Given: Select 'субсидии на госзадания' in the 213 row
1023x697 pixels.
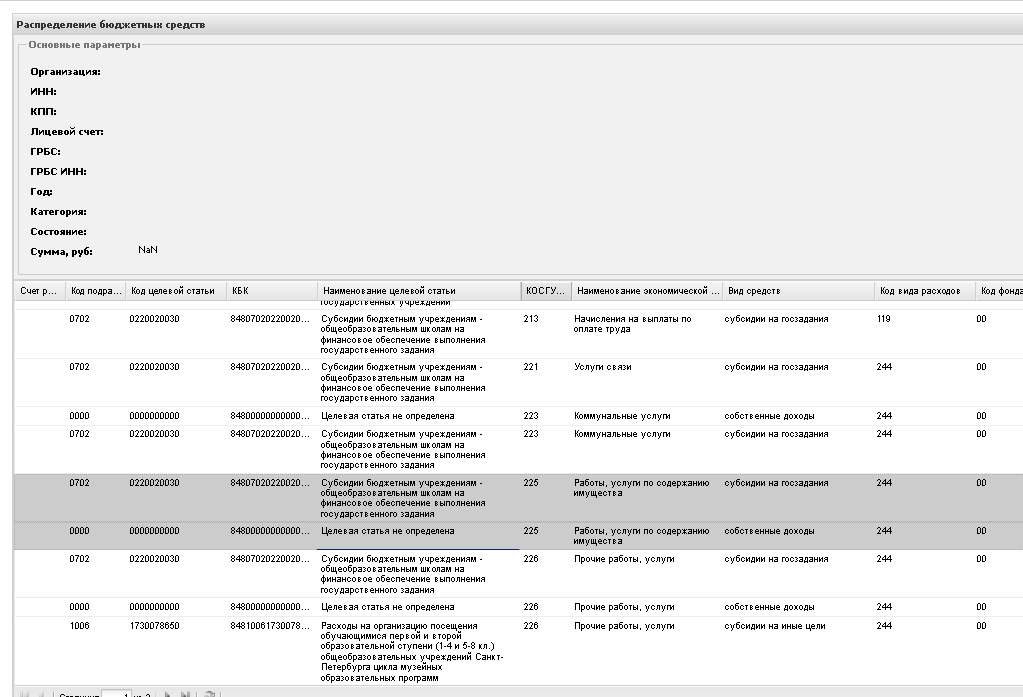Looking at the screenshot, I should point(776,319).
